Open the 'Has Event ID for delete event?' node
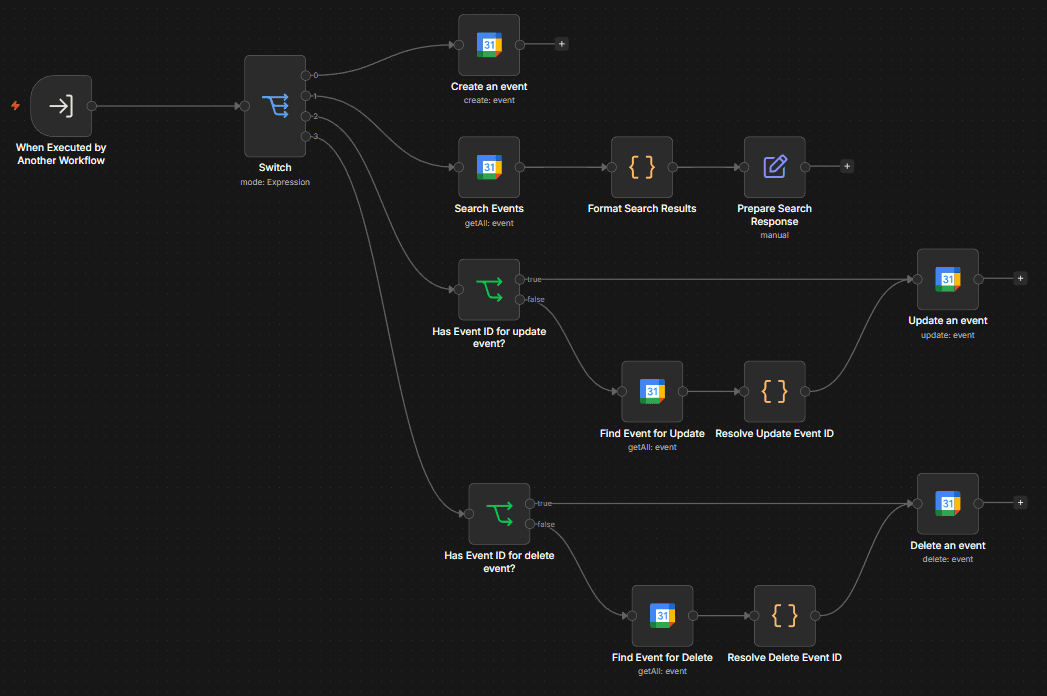 click(x=499, y=514)
